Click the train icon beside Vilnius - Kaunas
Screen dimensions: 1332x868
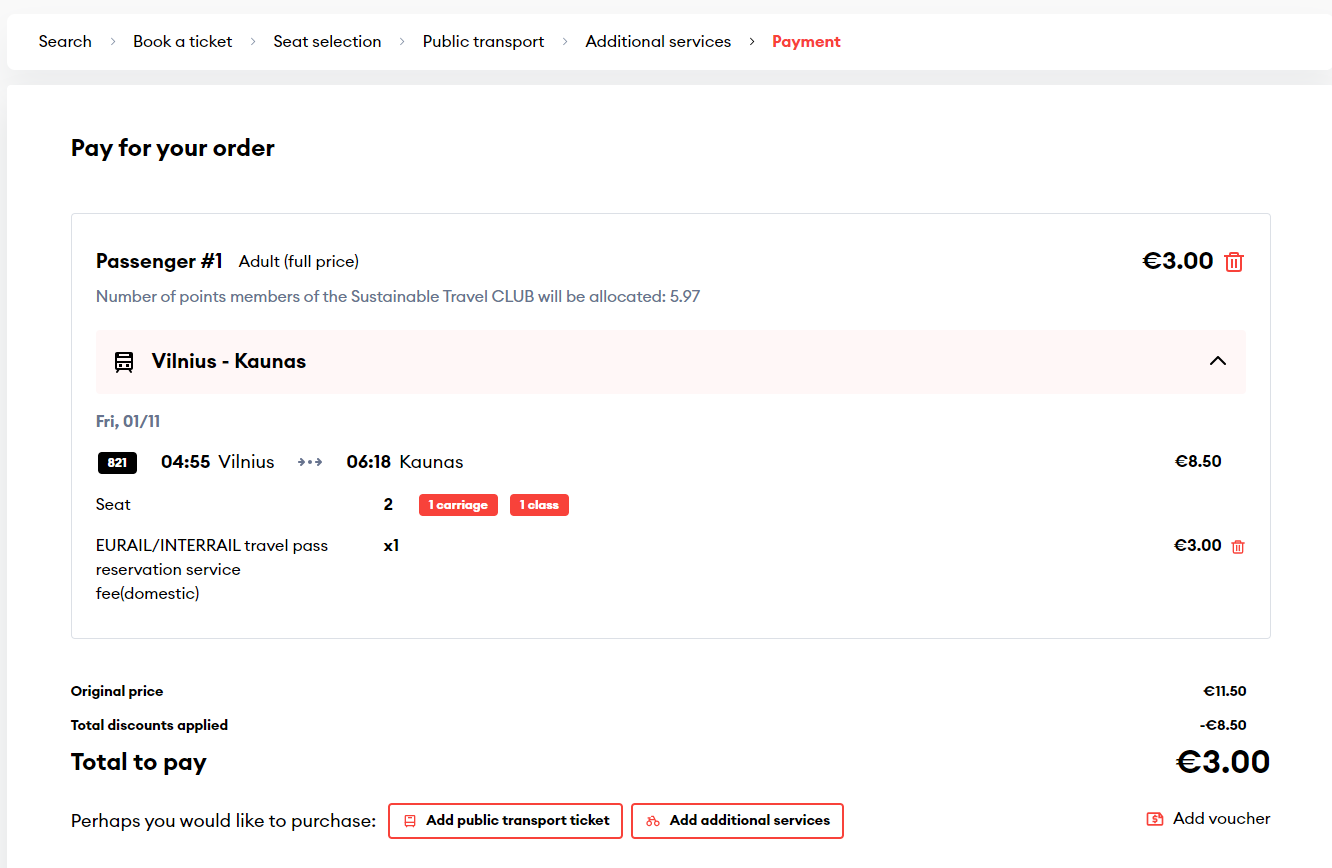coord(124,362)
